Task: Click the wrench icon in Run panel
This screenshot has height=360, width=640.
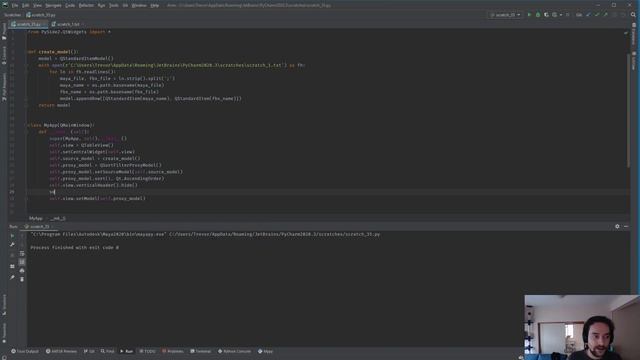Action: 12,244
